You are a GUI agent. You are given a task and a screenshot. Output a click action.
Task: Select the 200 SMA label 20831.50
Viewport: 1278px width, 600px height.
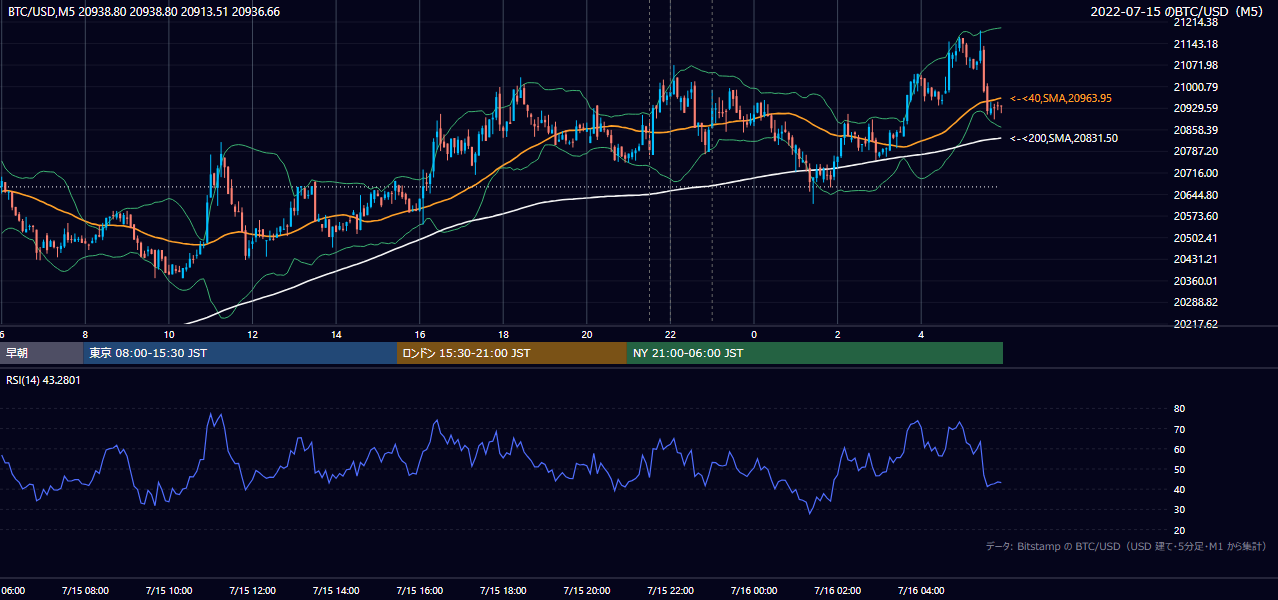(x=1063, y=138)
